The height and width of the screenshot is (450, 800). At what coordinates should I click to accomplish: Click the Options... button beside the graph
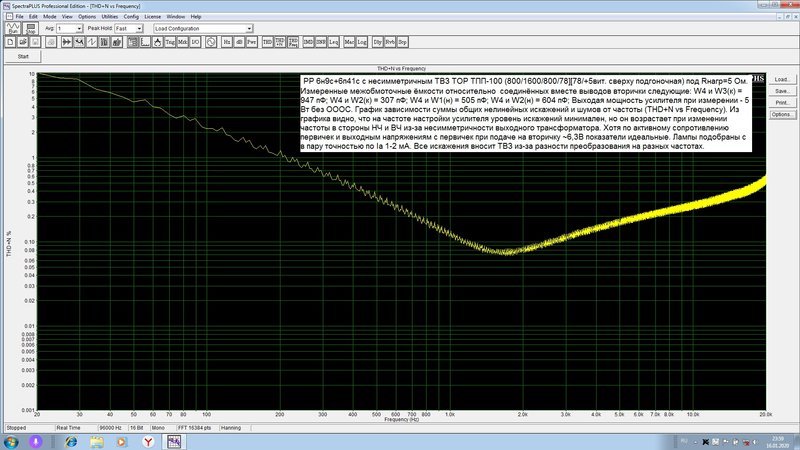782,115
